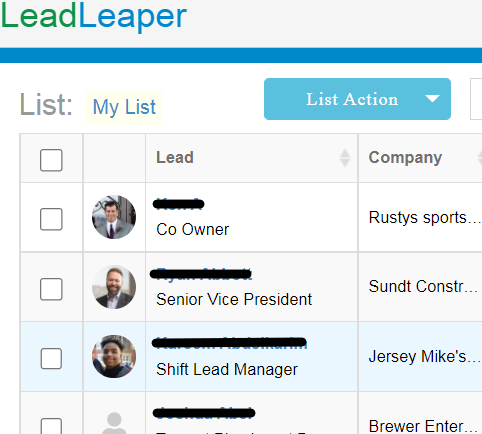Open the redacted Senior Vice President name link
Image resolution: width=482 pixels, height=434 pixels.
[x=201, y=274]
